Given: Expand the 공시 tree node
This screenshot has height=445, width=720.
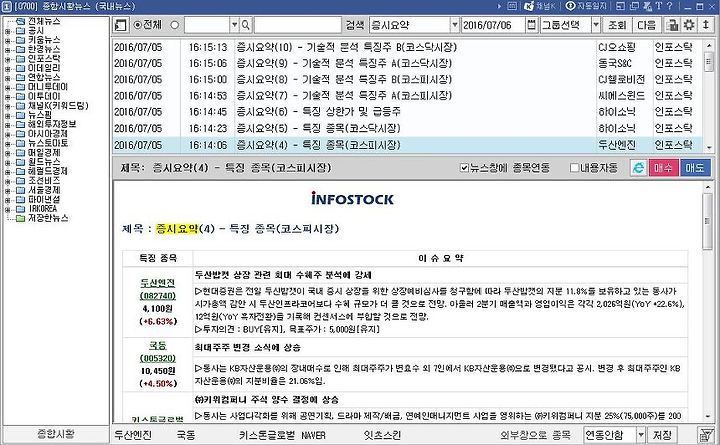Looking at the screenshot, I should 7,31.
